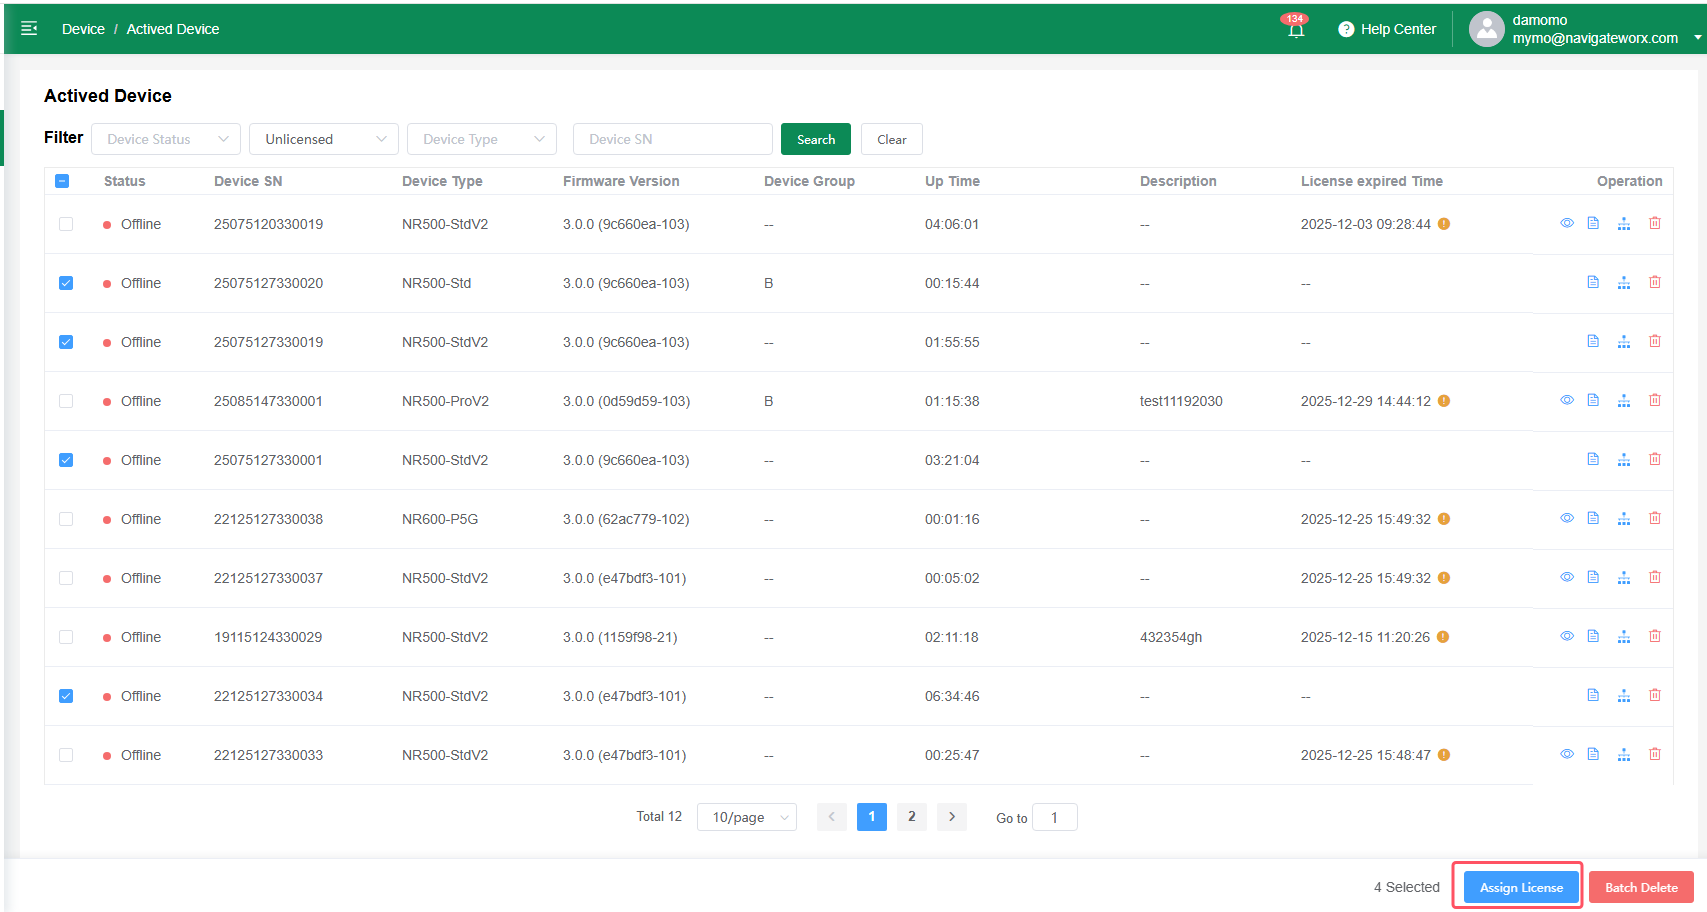Image resolution: width=1707 pixels, height=912 pixels.
Task: Click the Device SN input field
Action: click(672, 139)
